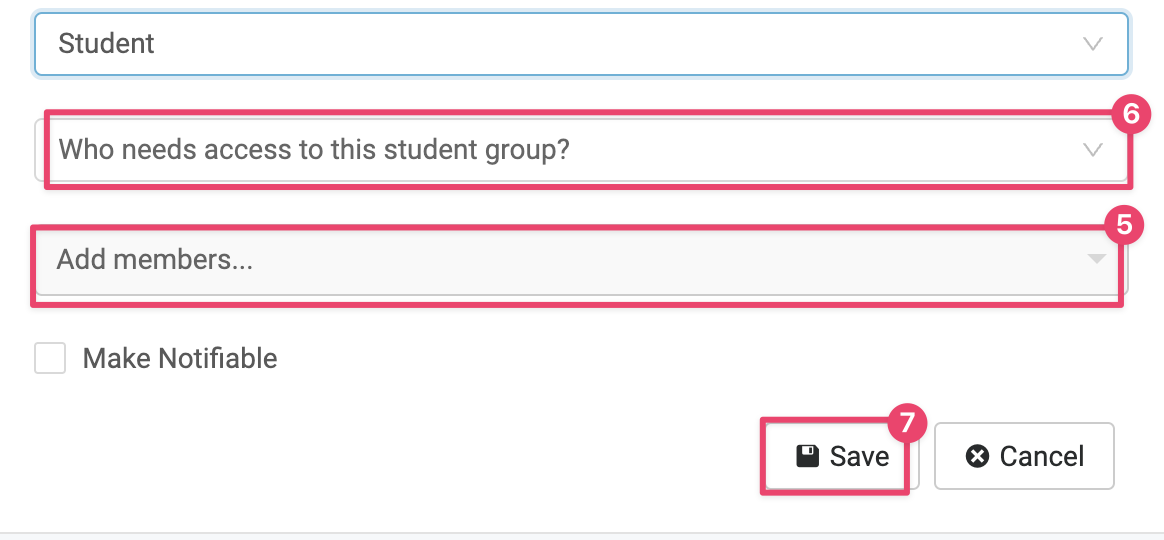Click 'Who needs access to this student group?' text
This screenshot has width=1164, height=540.
tap(314, 150)
